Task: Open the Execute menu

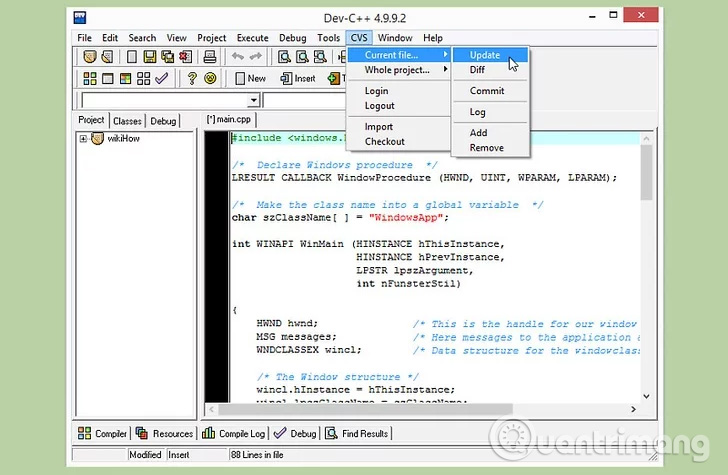Action: coord(253,38)
